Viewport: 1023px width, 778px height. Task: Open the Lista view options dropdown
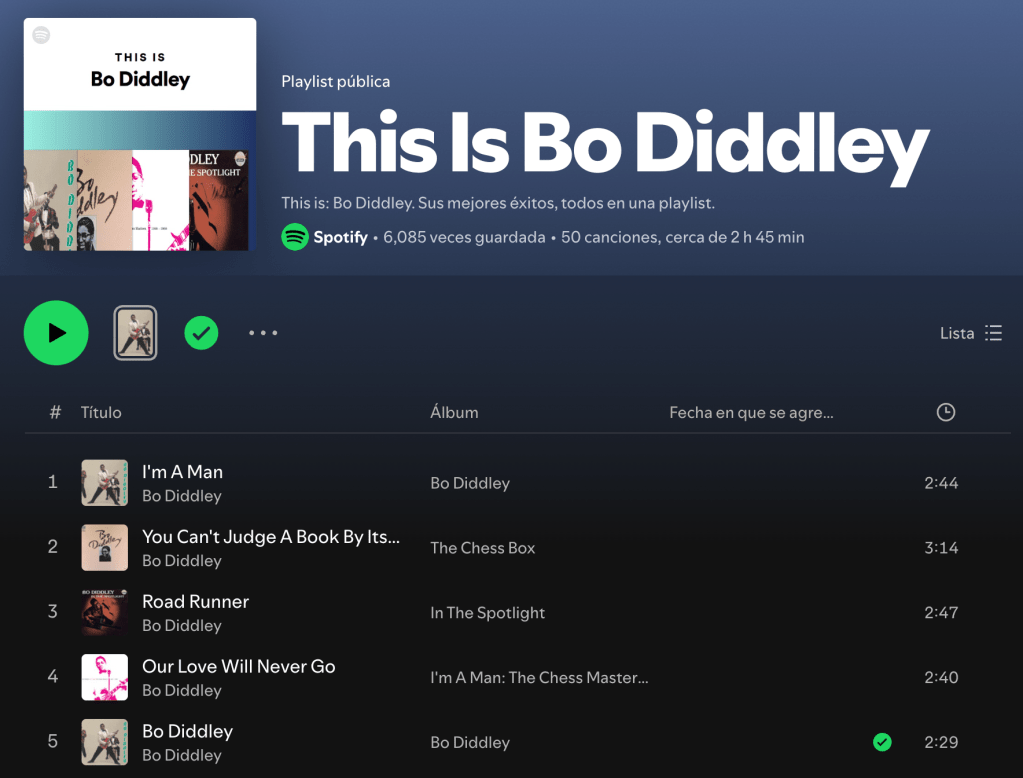point(971,333)
